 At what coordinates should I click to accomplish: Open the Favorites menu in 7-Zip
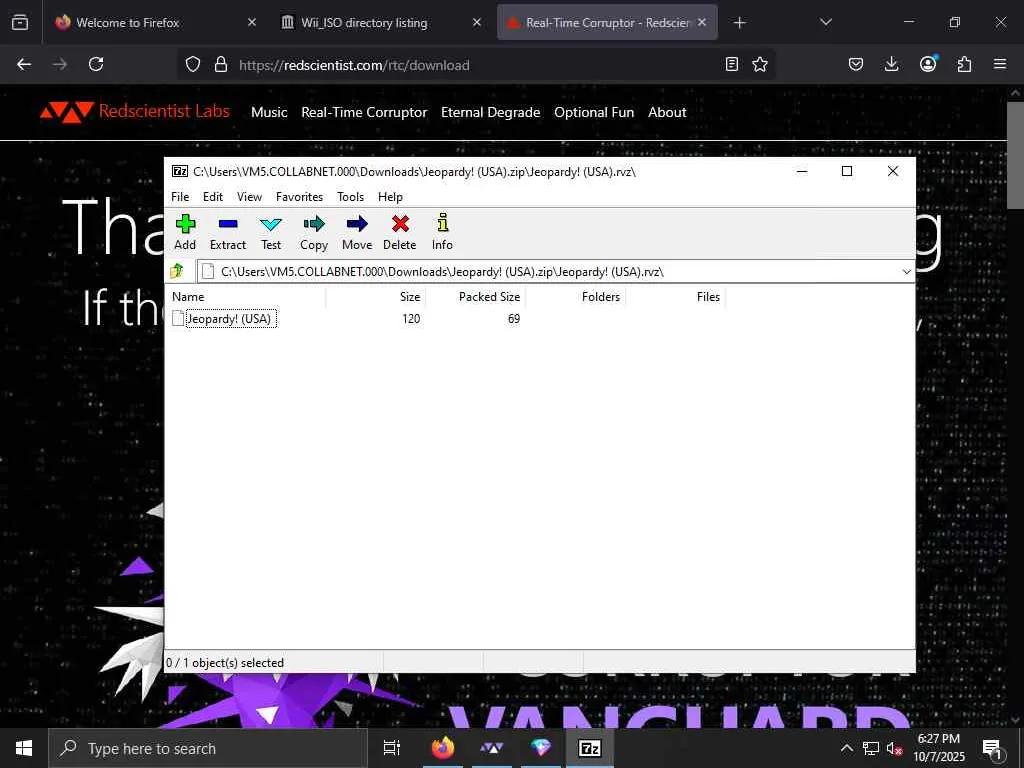299,197
